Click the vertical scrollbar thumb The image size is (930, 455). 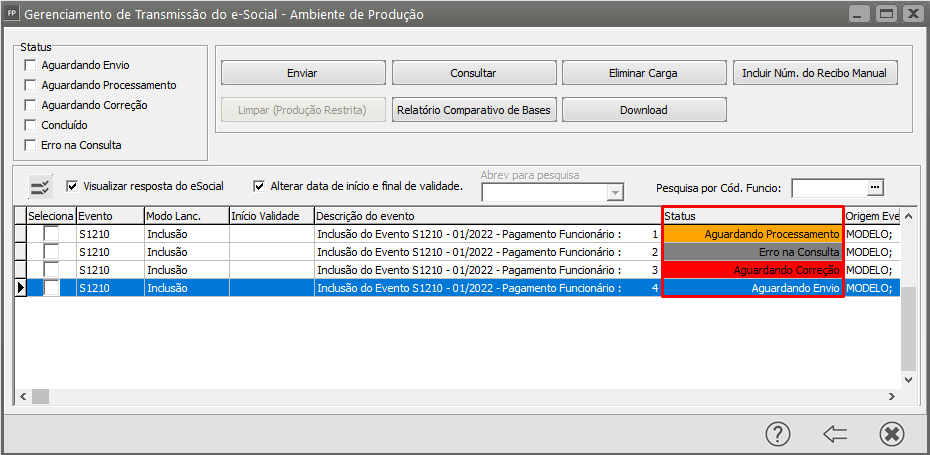909,327
